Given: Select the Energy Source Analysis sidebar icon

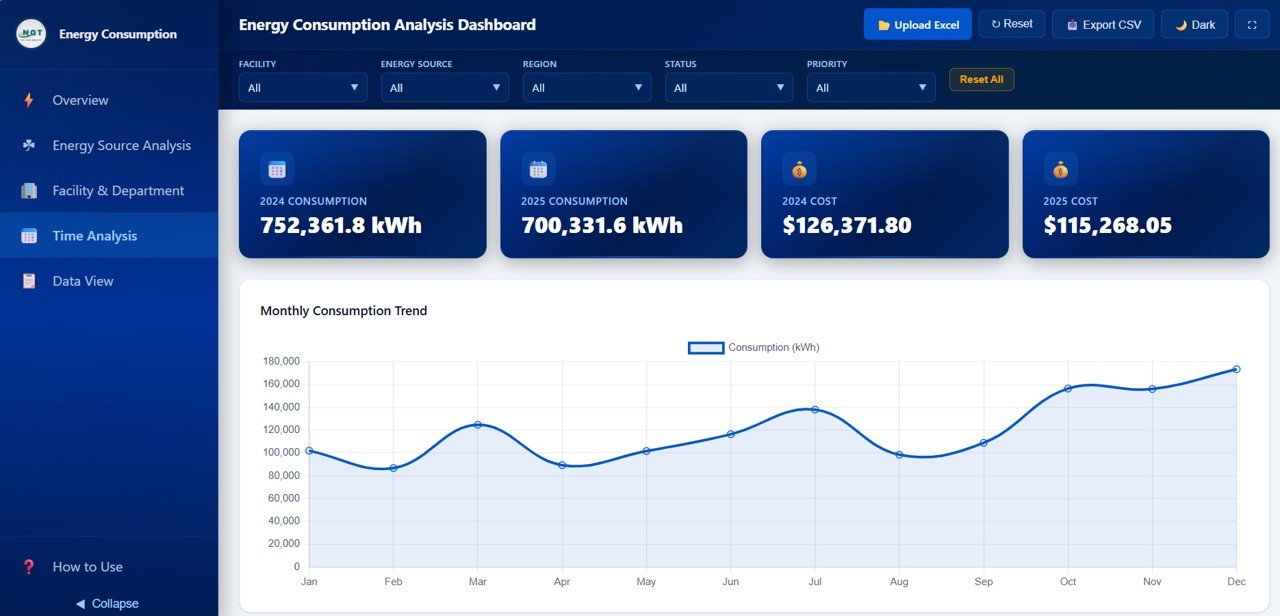Looking at the screenshot, I should [30, 145].
